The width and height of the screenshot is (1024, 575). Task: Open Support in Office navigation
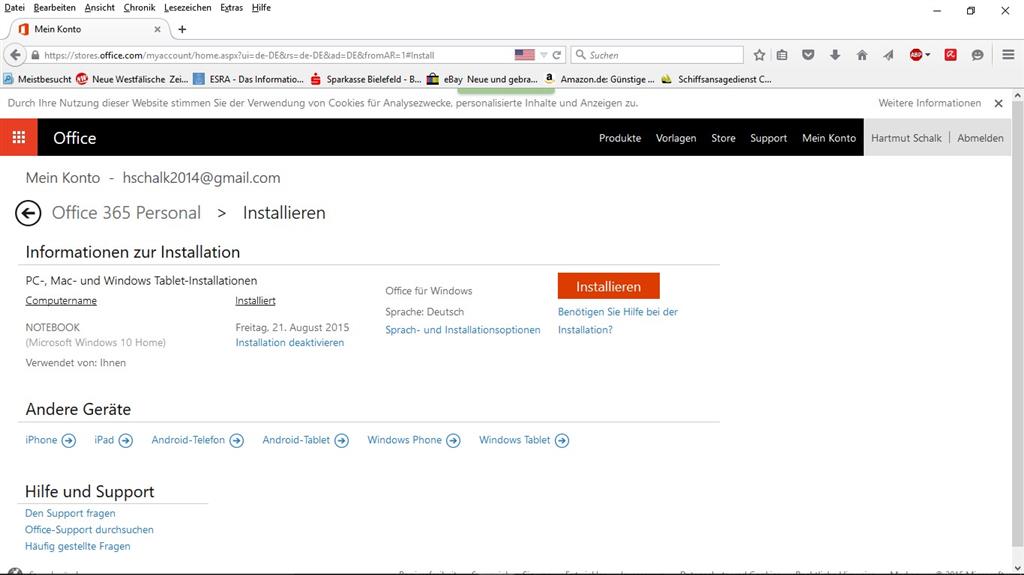pos(768,138)
